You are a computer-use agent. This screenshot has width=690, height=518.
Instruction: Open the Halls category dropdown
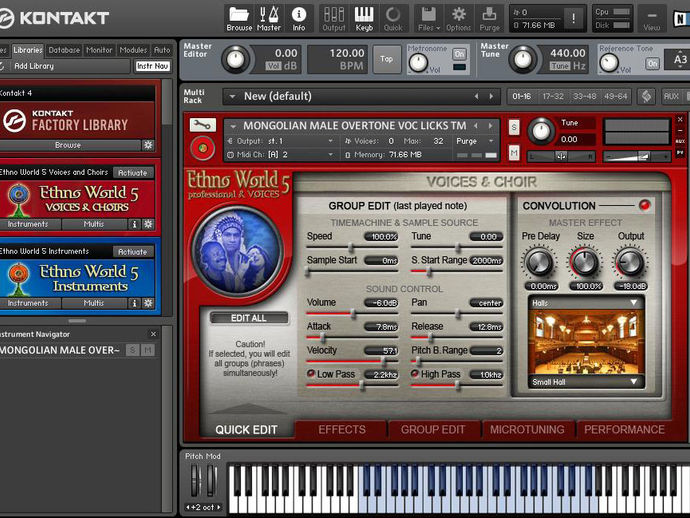tap(585, 303)
